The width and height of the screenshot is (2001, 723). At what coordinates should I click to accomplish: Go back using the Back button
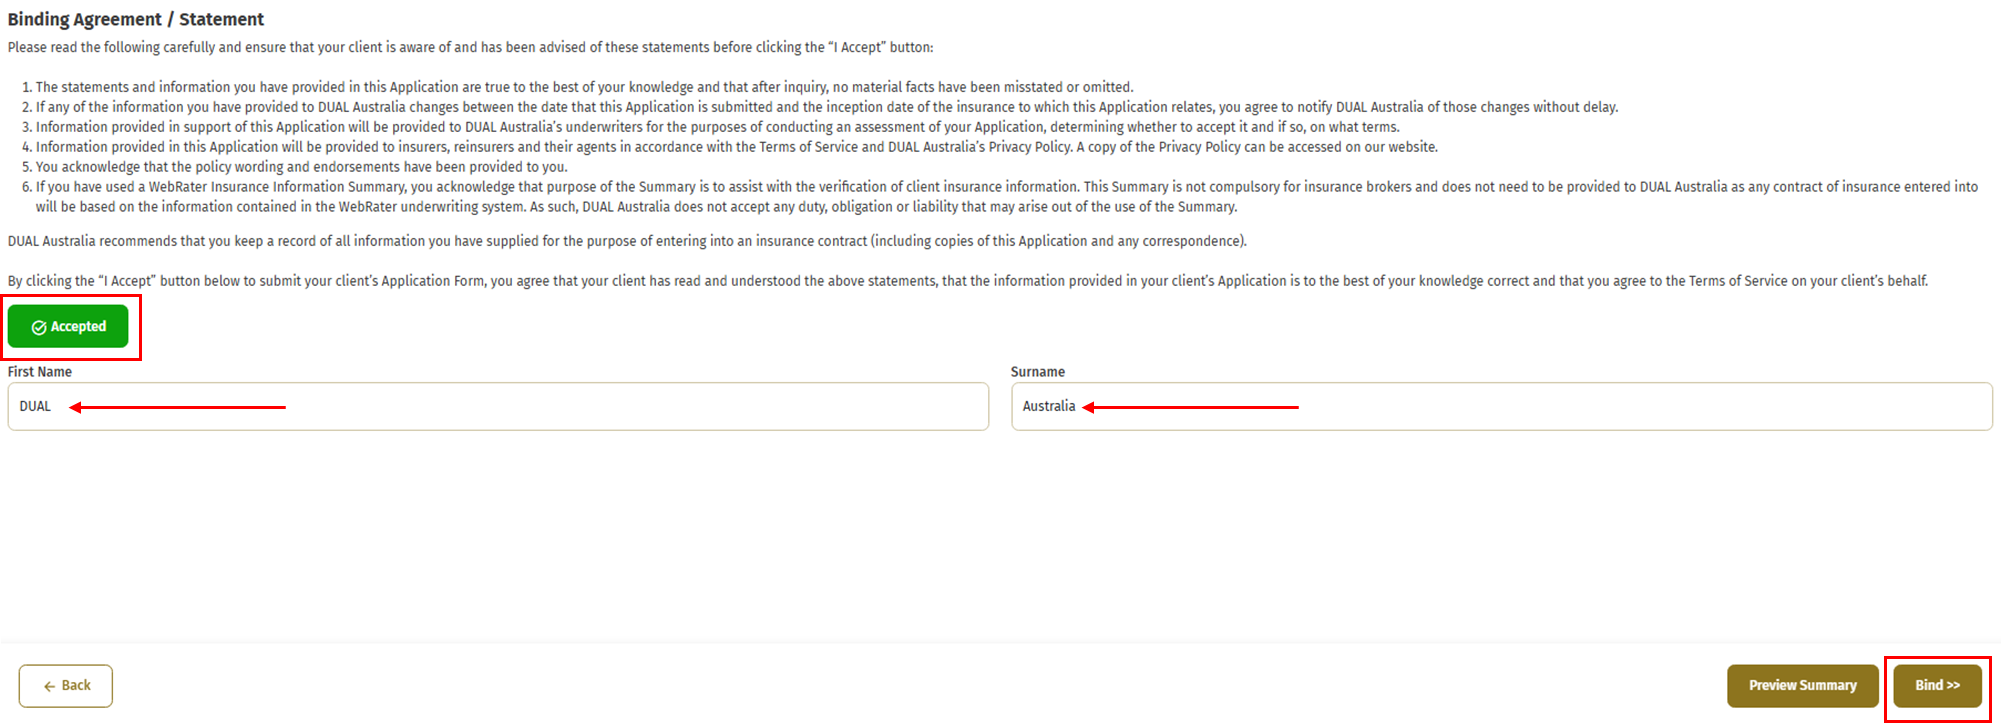[x=66, y=686]
